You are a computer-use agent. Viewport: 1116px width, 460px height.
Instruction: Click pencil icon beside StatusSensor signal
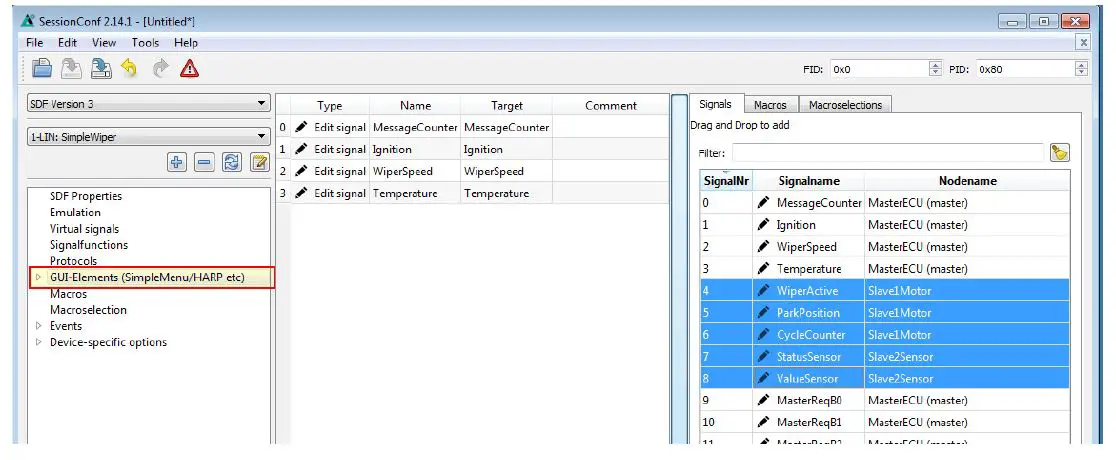(764, 357)
